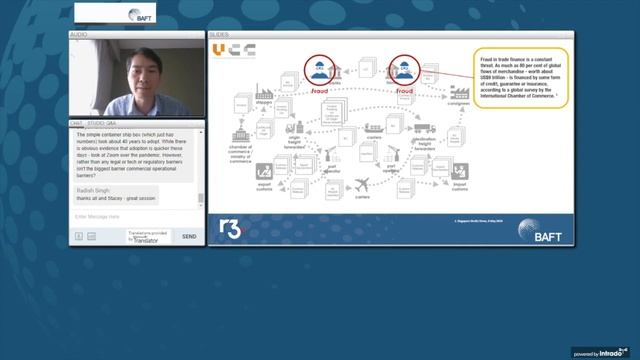The width and height of the screenshot is (640, 360).
Task: Click the second small icon left of Translator
Action: pos(91,236)
